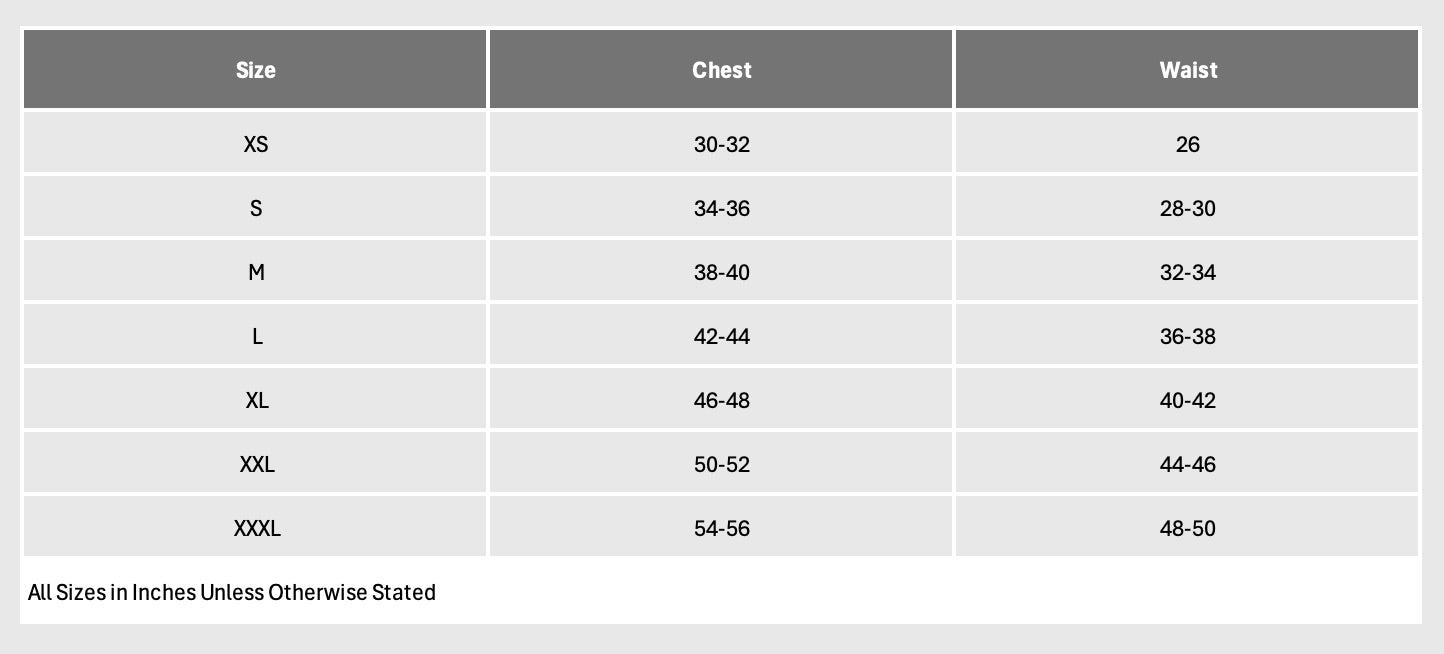This screenshot has height=654, width=1444.
Task: Click the waist value 26
Action: tap(1188, 144)
